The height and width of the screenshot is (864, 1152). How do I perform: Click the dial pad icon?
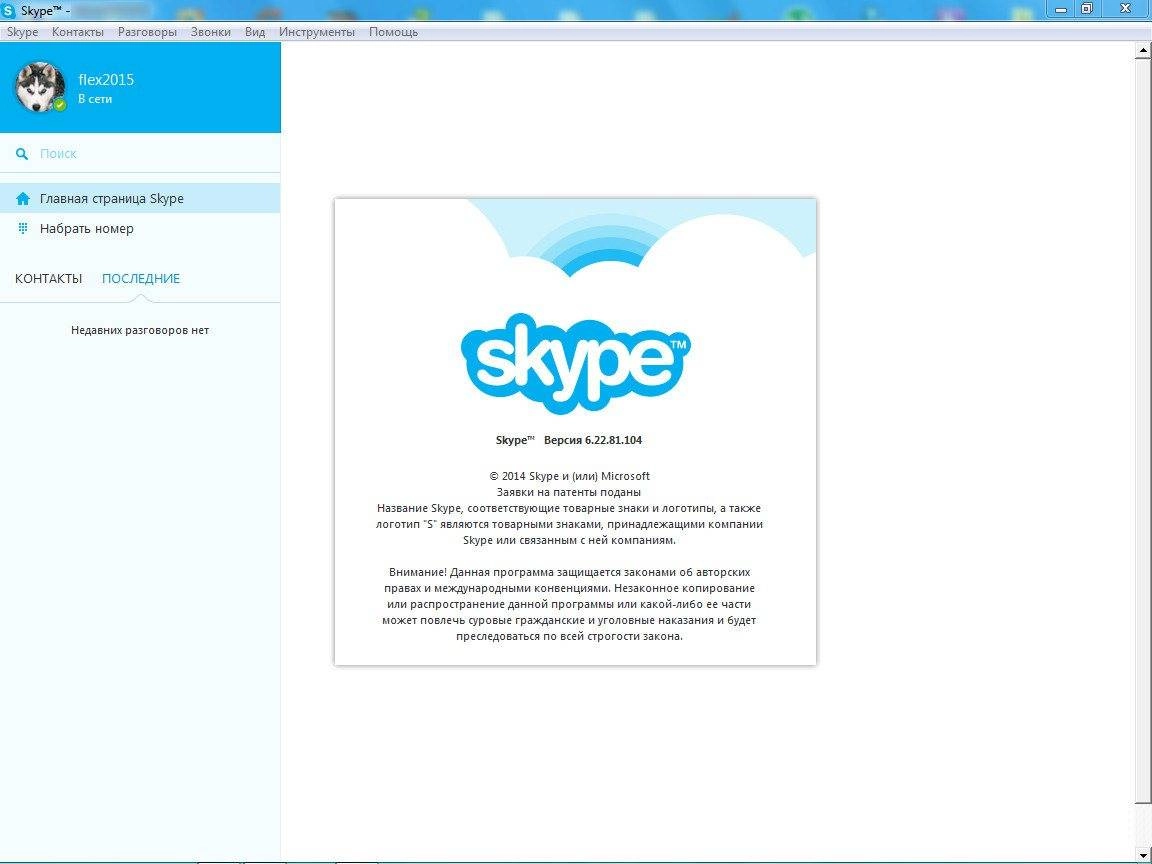click(23, 228)
